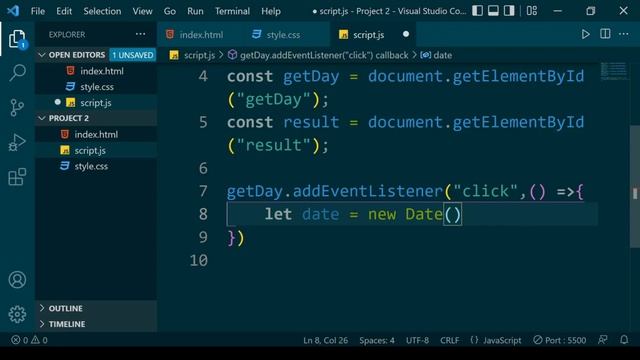Viewport: 640px width, 360px height.
Task: Select style.css under Open Editors
Action: pos(96,87)
